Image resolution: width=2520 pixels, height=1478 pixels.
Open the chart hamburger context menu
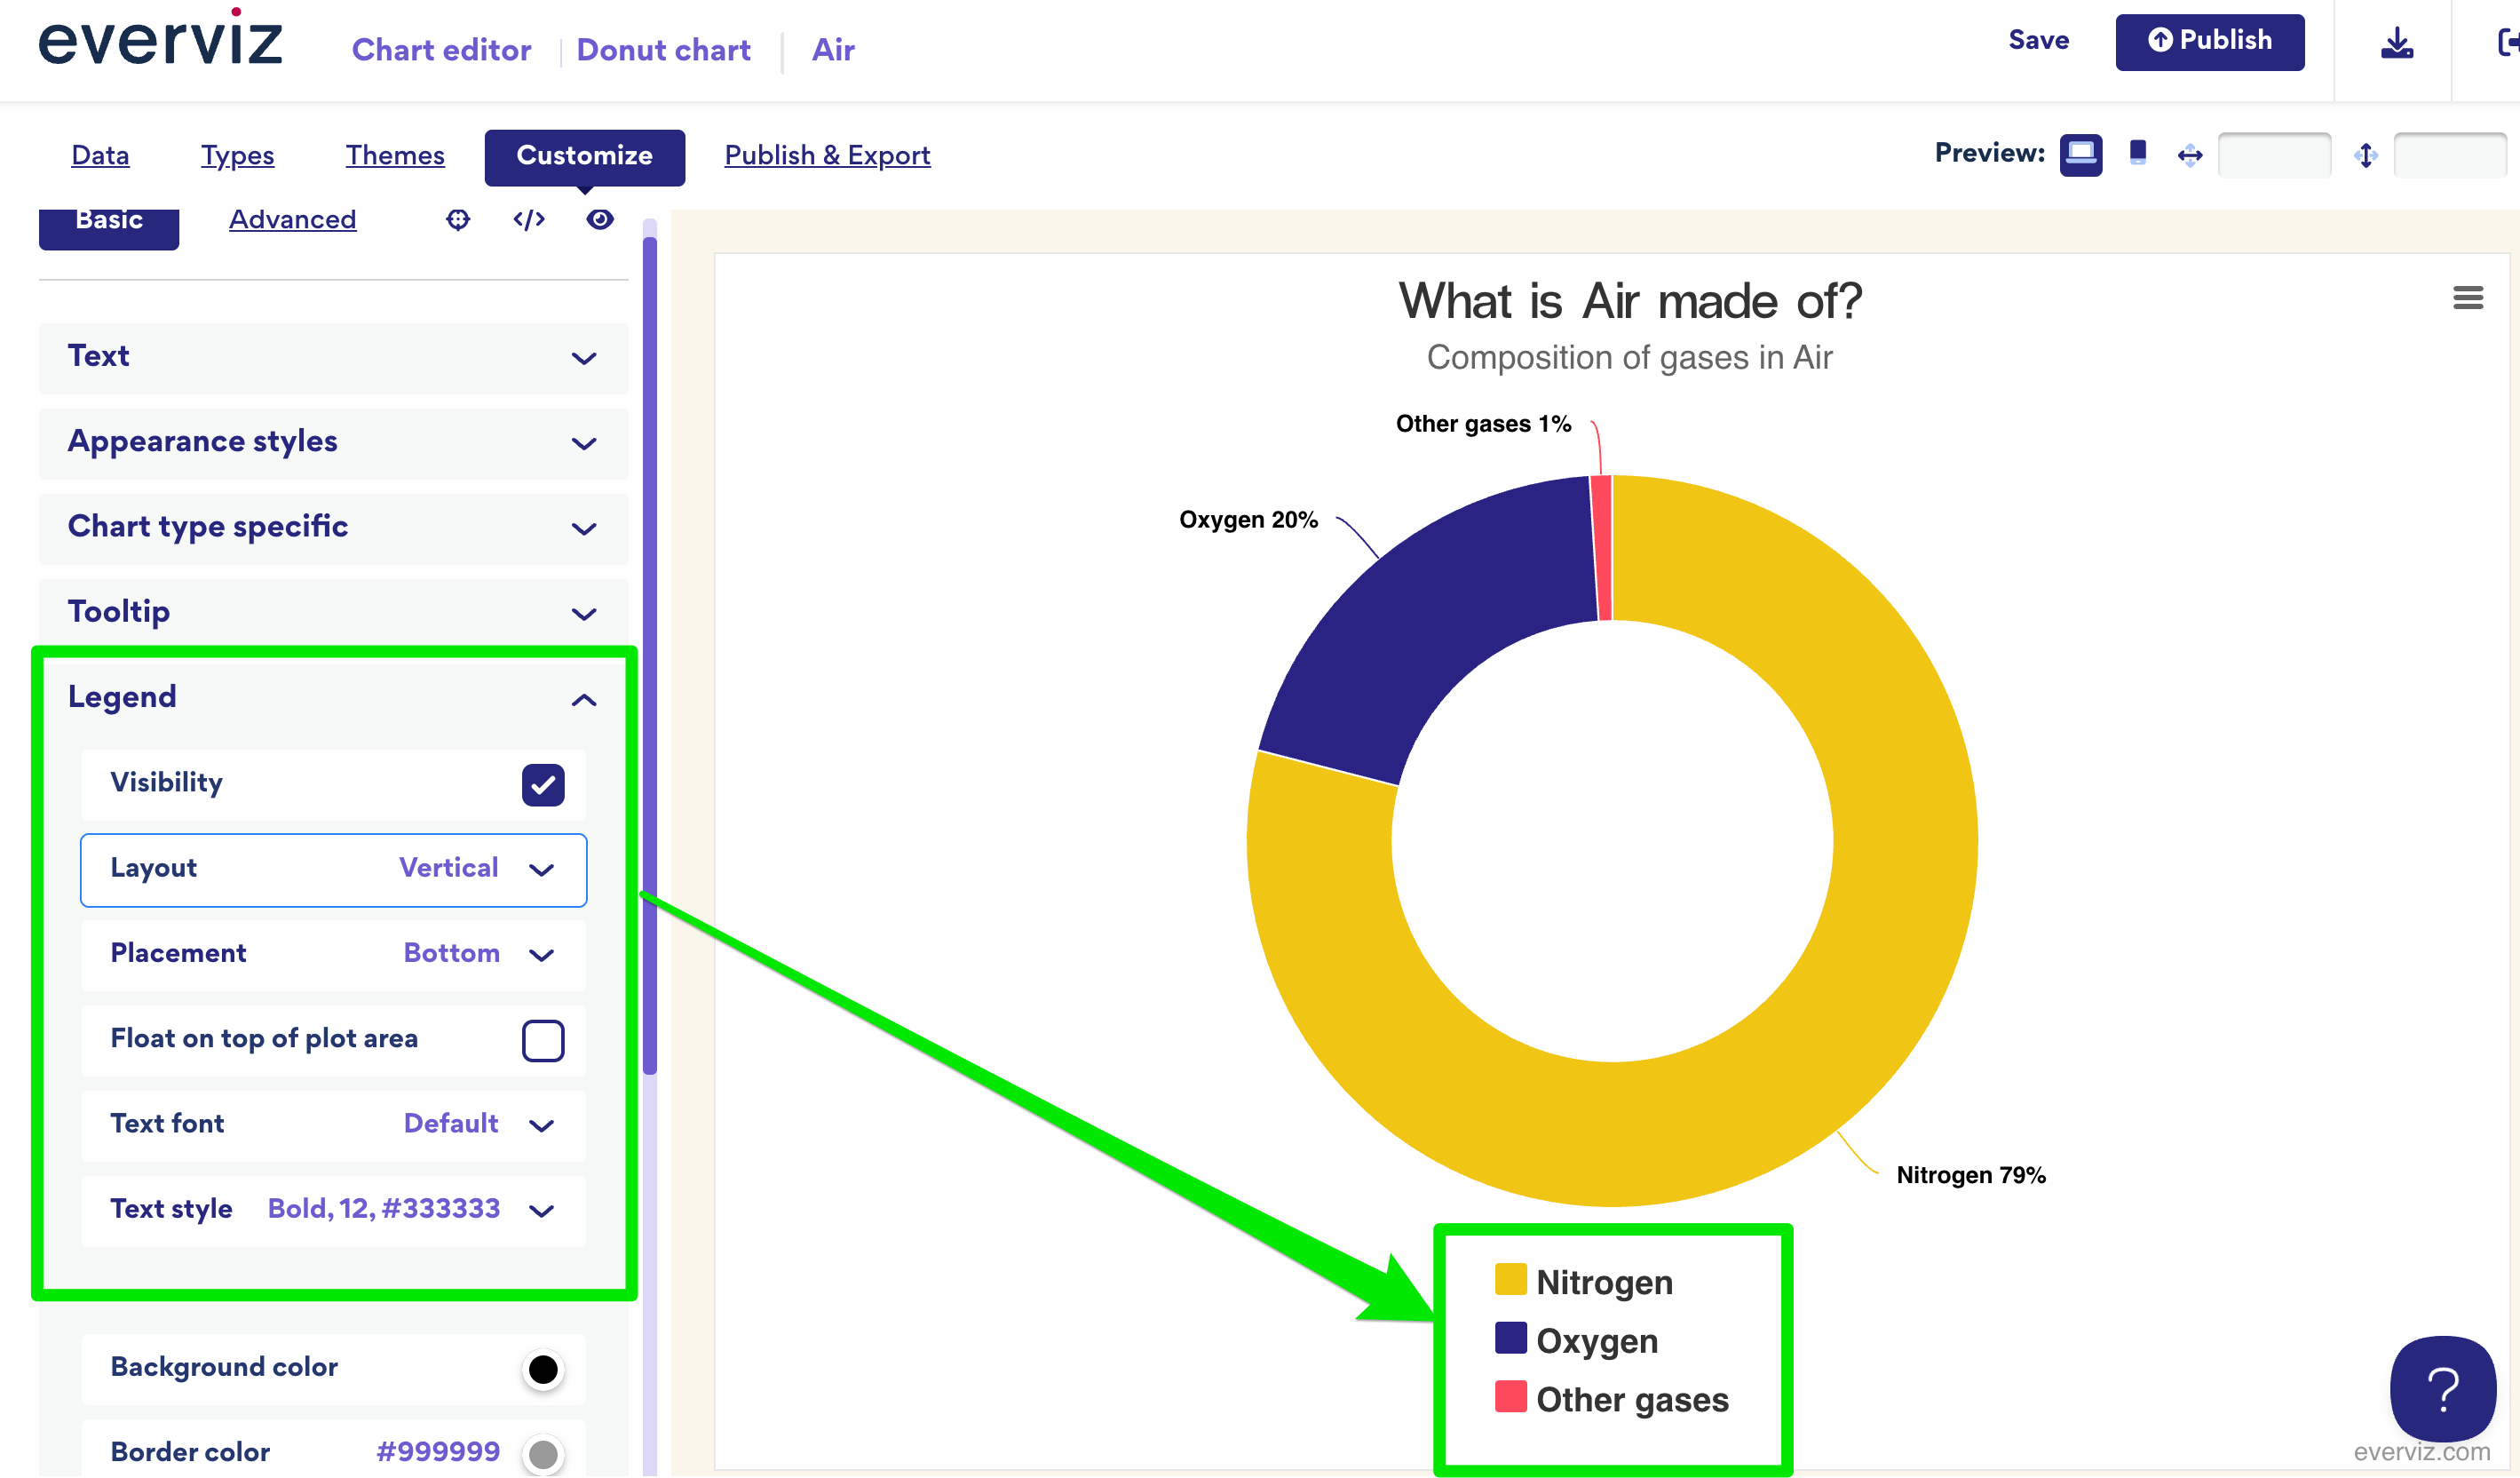point(2467,298)
